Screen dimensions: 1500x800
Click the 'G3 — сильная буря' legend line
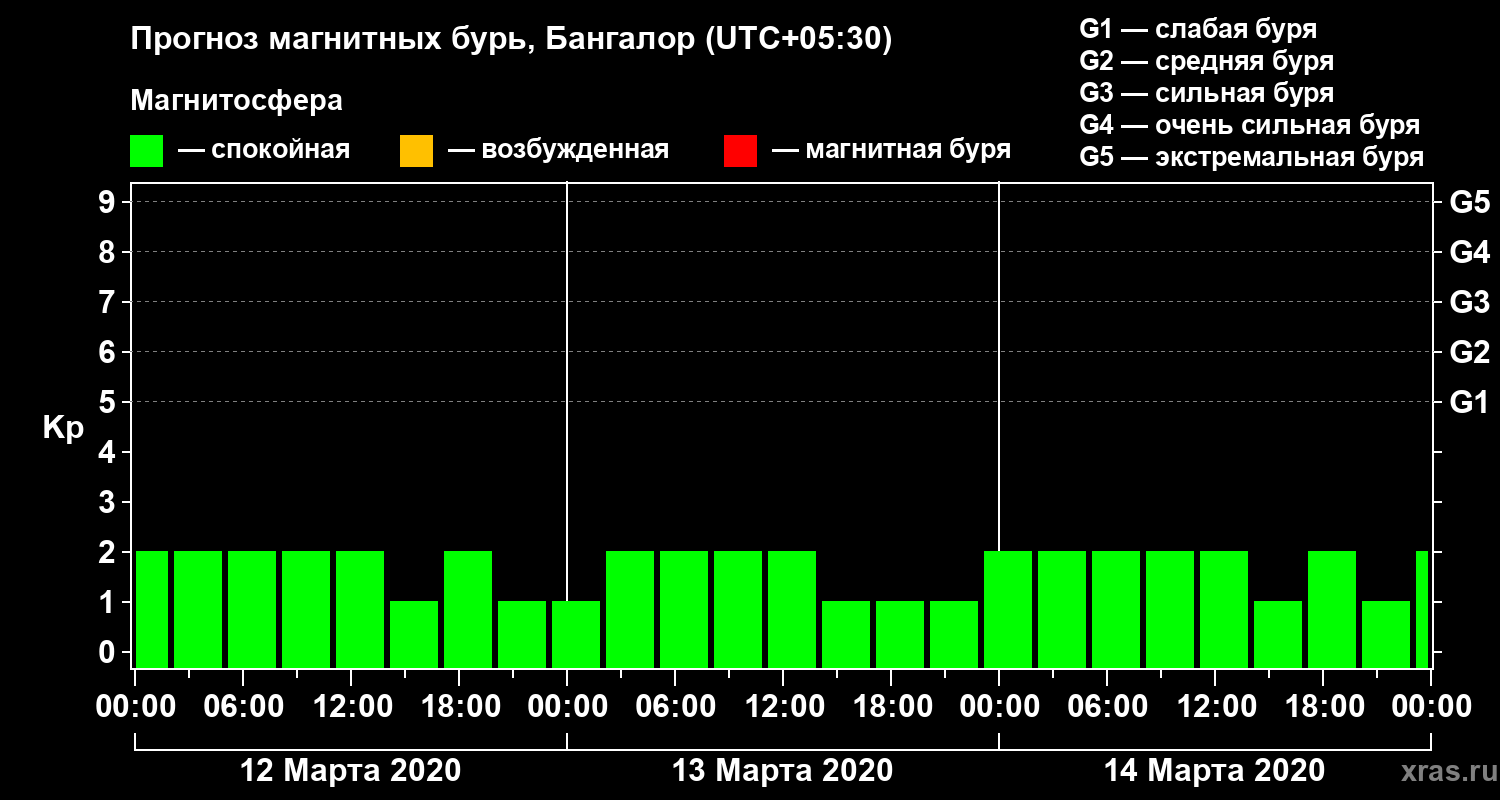[x=1207, y=93]
